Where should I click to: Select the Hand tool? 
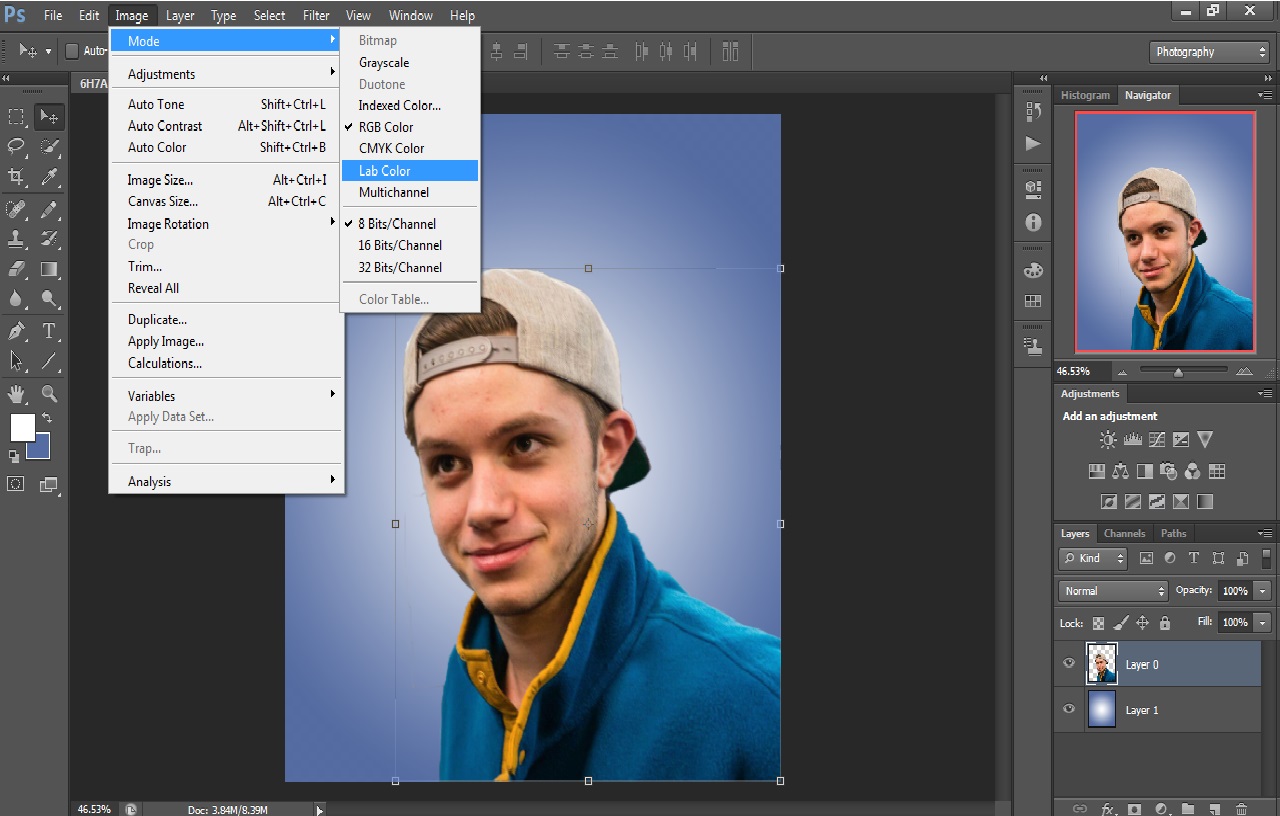pos(16,393)
